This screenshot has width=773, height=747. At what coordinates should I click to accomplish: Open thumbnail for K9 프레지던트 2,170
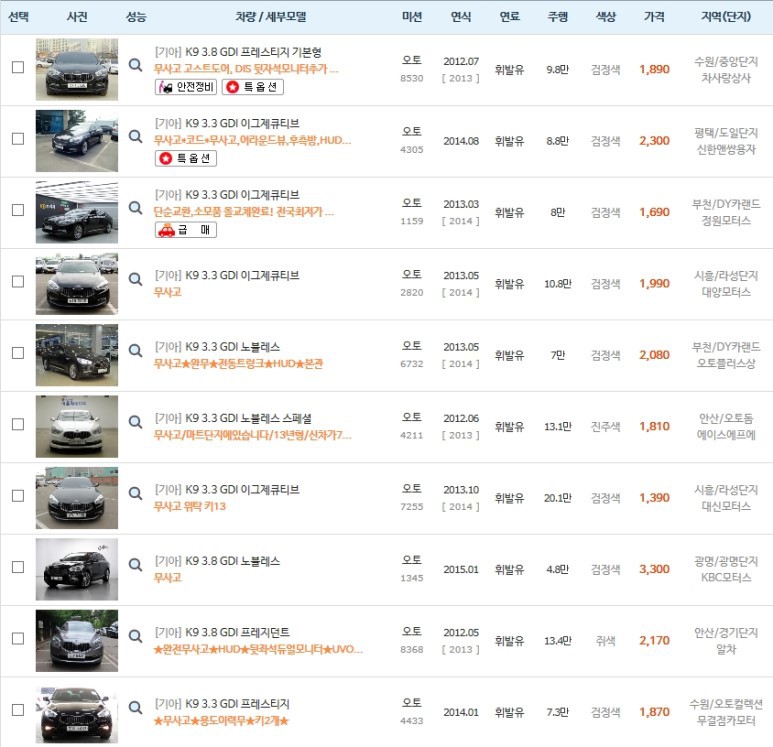coord(77,641)
